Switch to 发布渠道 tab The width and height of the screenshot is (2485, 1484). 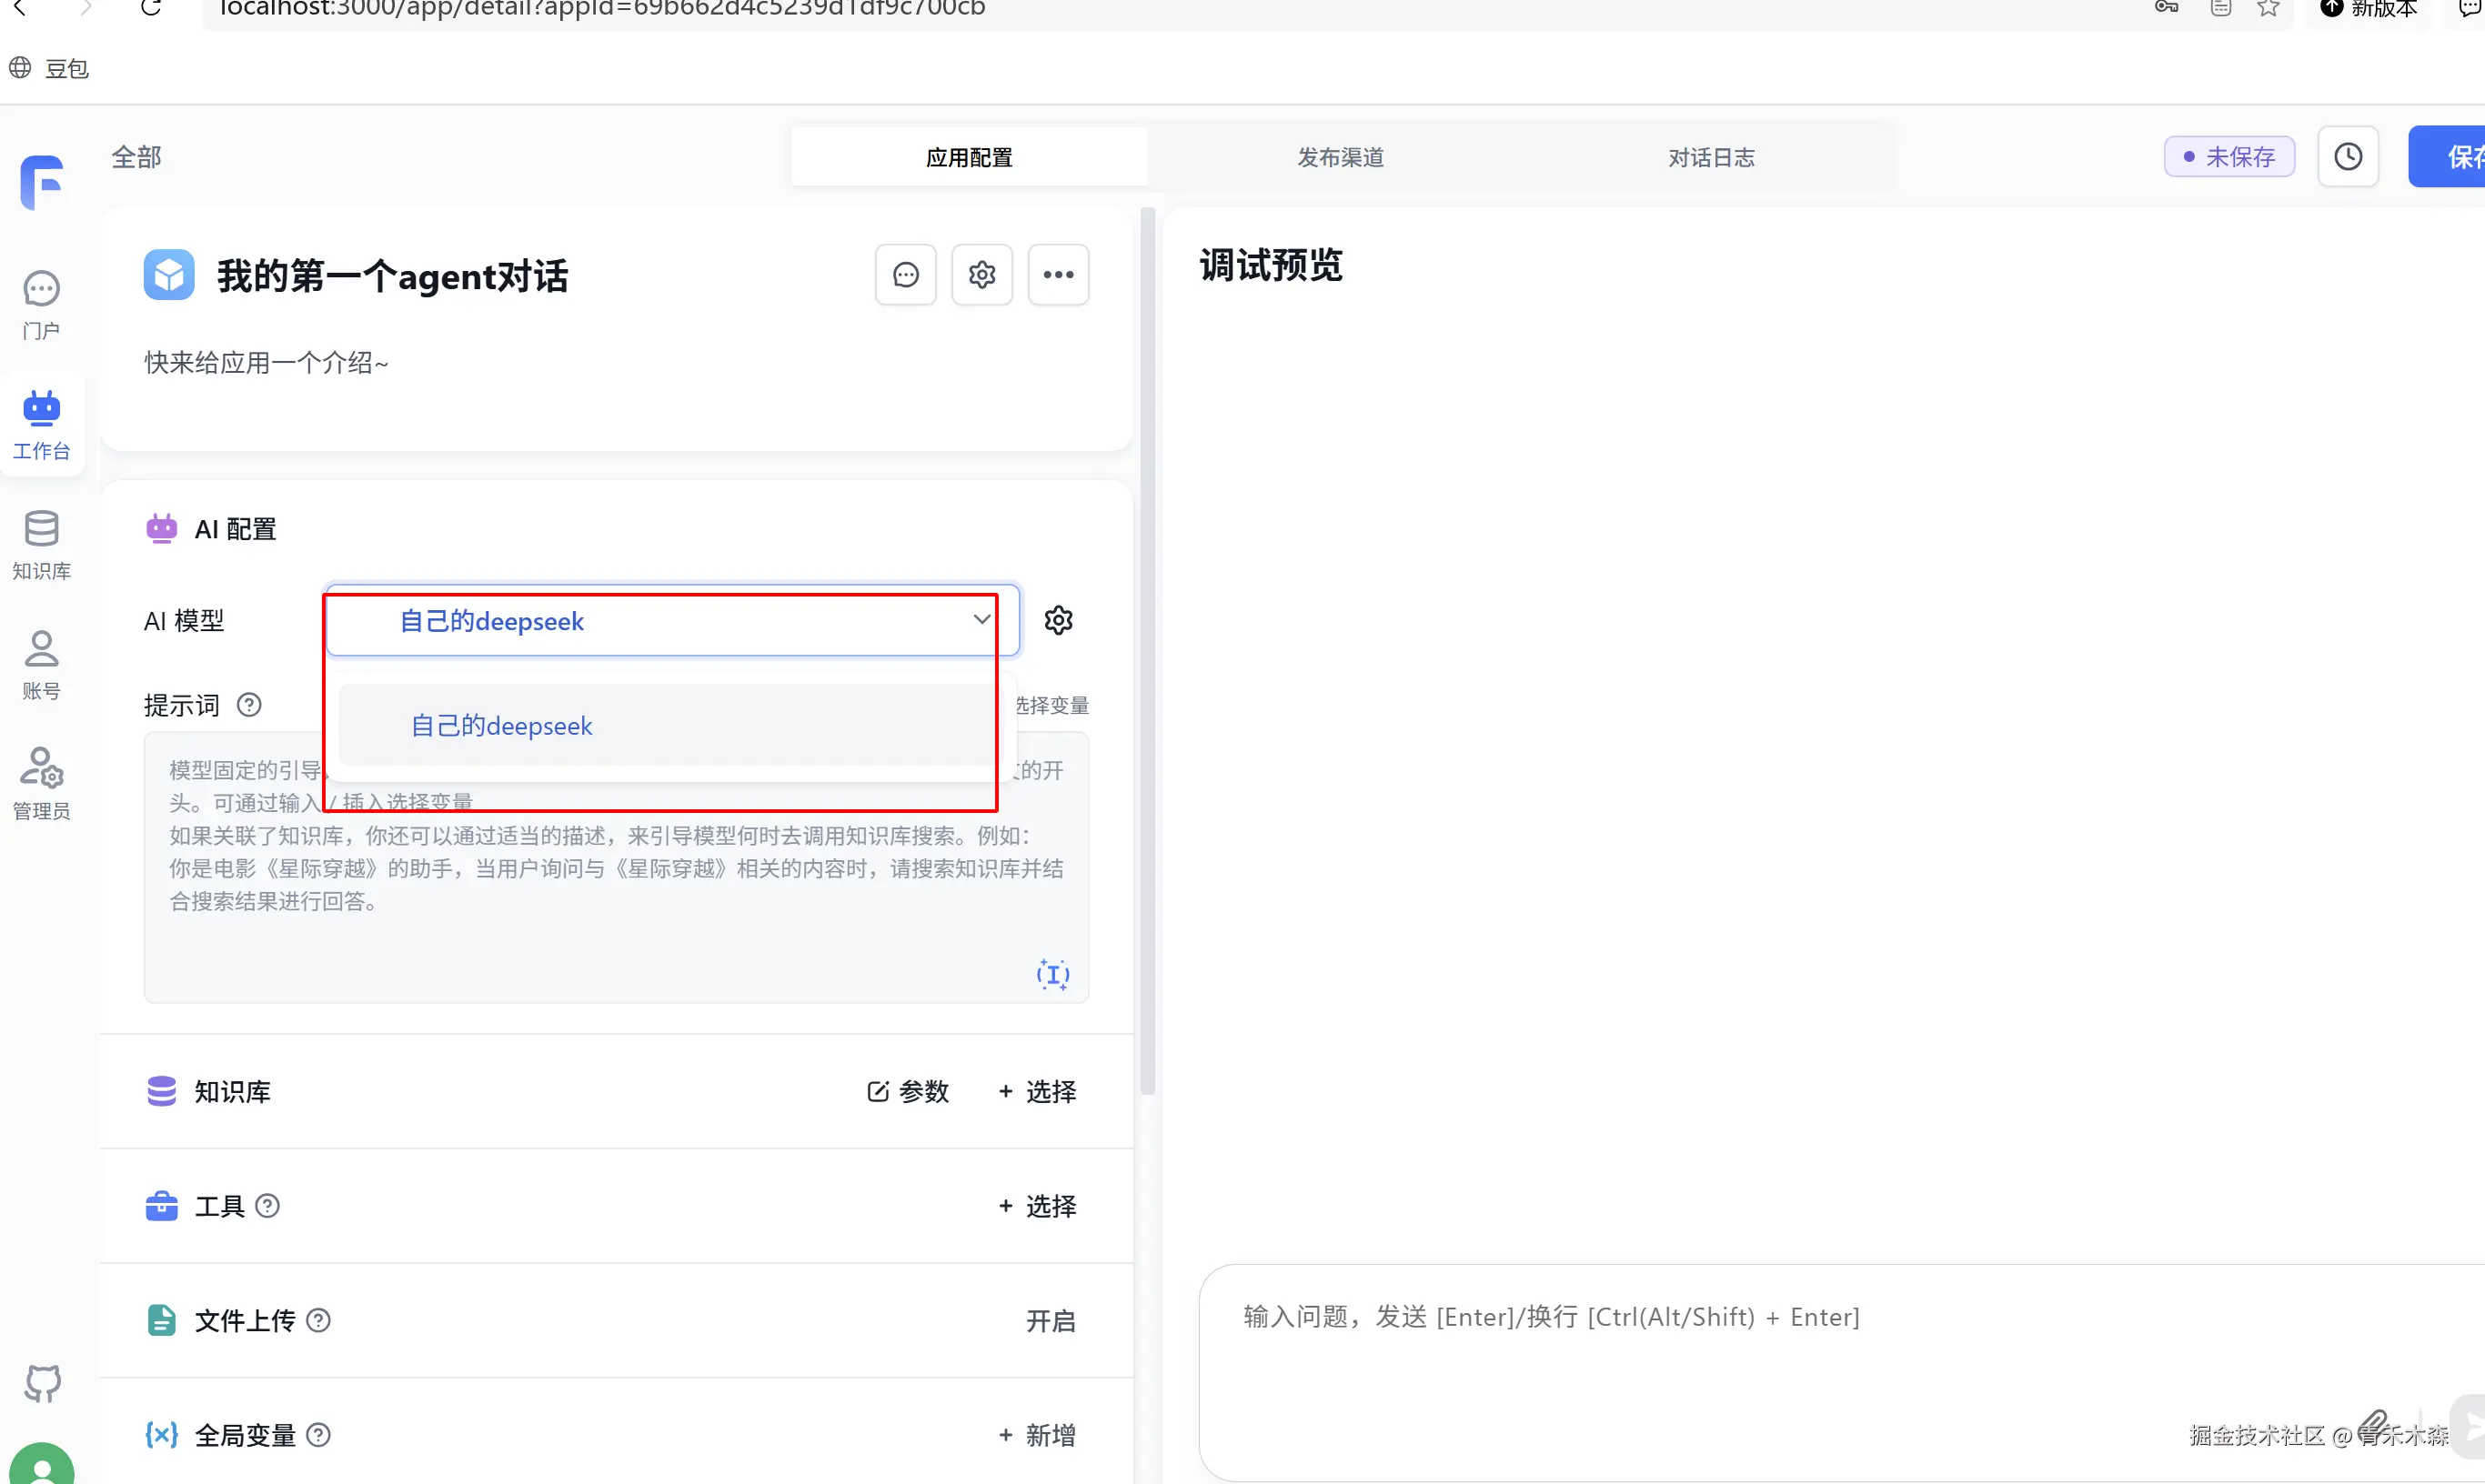click(1340, 157)
